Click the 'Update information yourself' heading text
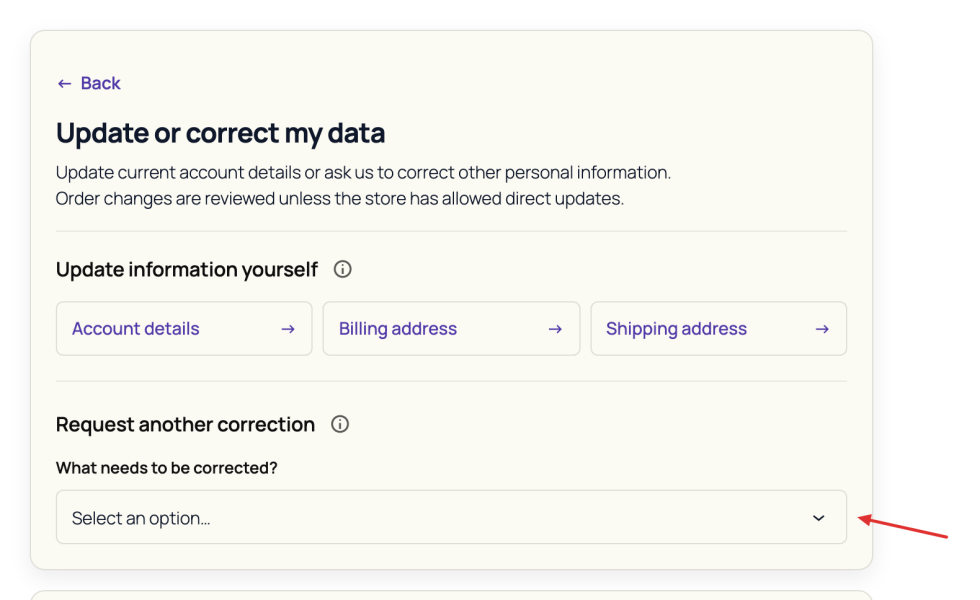 click(187, 269)
